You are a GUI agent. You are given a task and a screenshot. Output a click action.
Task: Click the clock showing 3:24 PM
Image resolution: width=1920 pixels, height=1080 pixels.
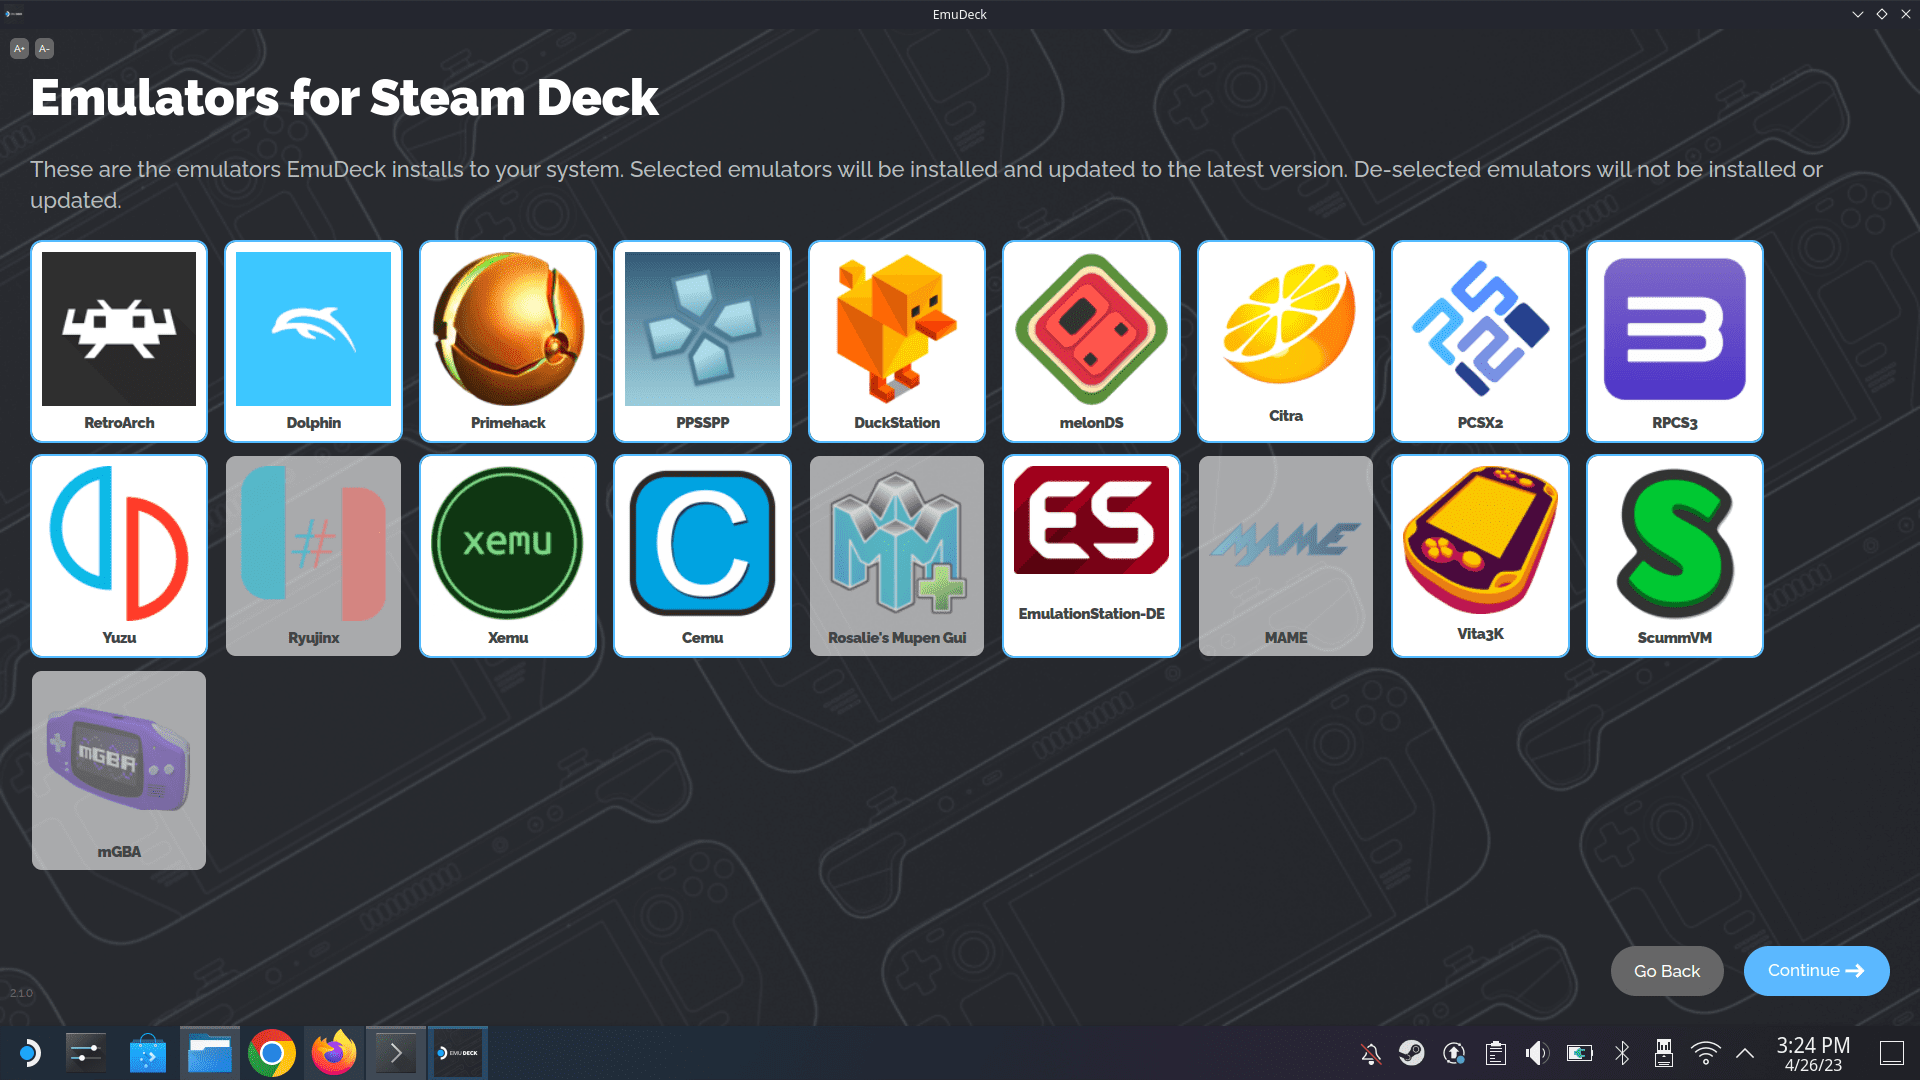point(1813,1054)
